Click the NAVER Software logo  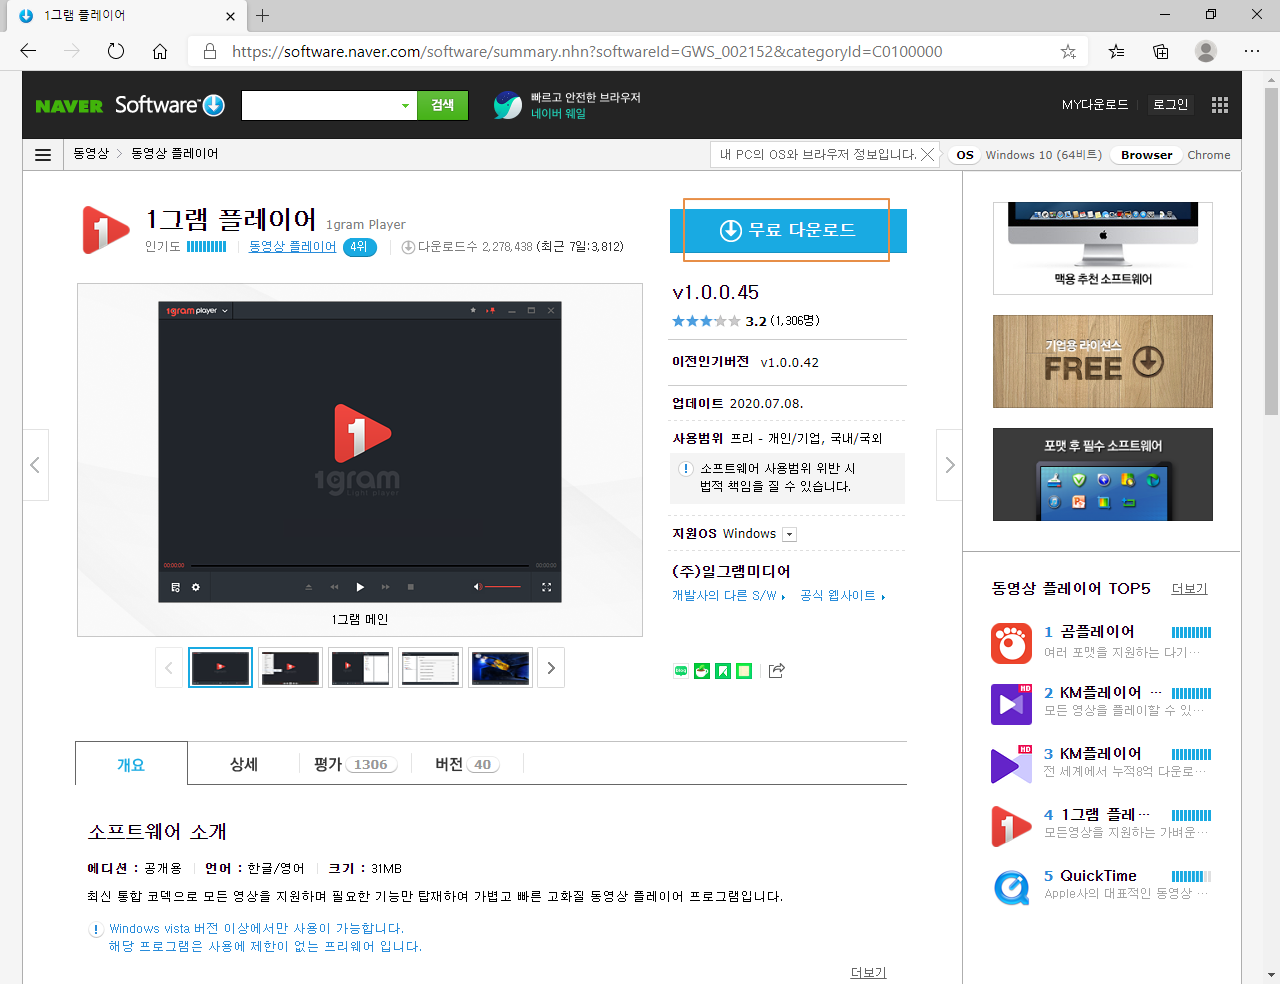tap(130, 105)
